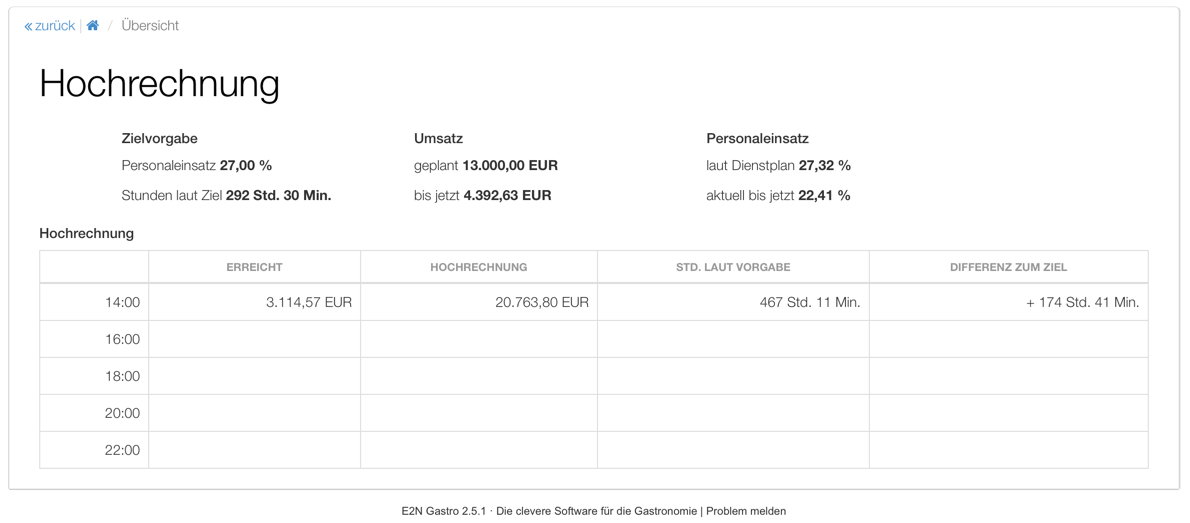Viewport: 1190px width, 523px height.
Task: Select the 16:00 row label
Action: tap(122, 339)
